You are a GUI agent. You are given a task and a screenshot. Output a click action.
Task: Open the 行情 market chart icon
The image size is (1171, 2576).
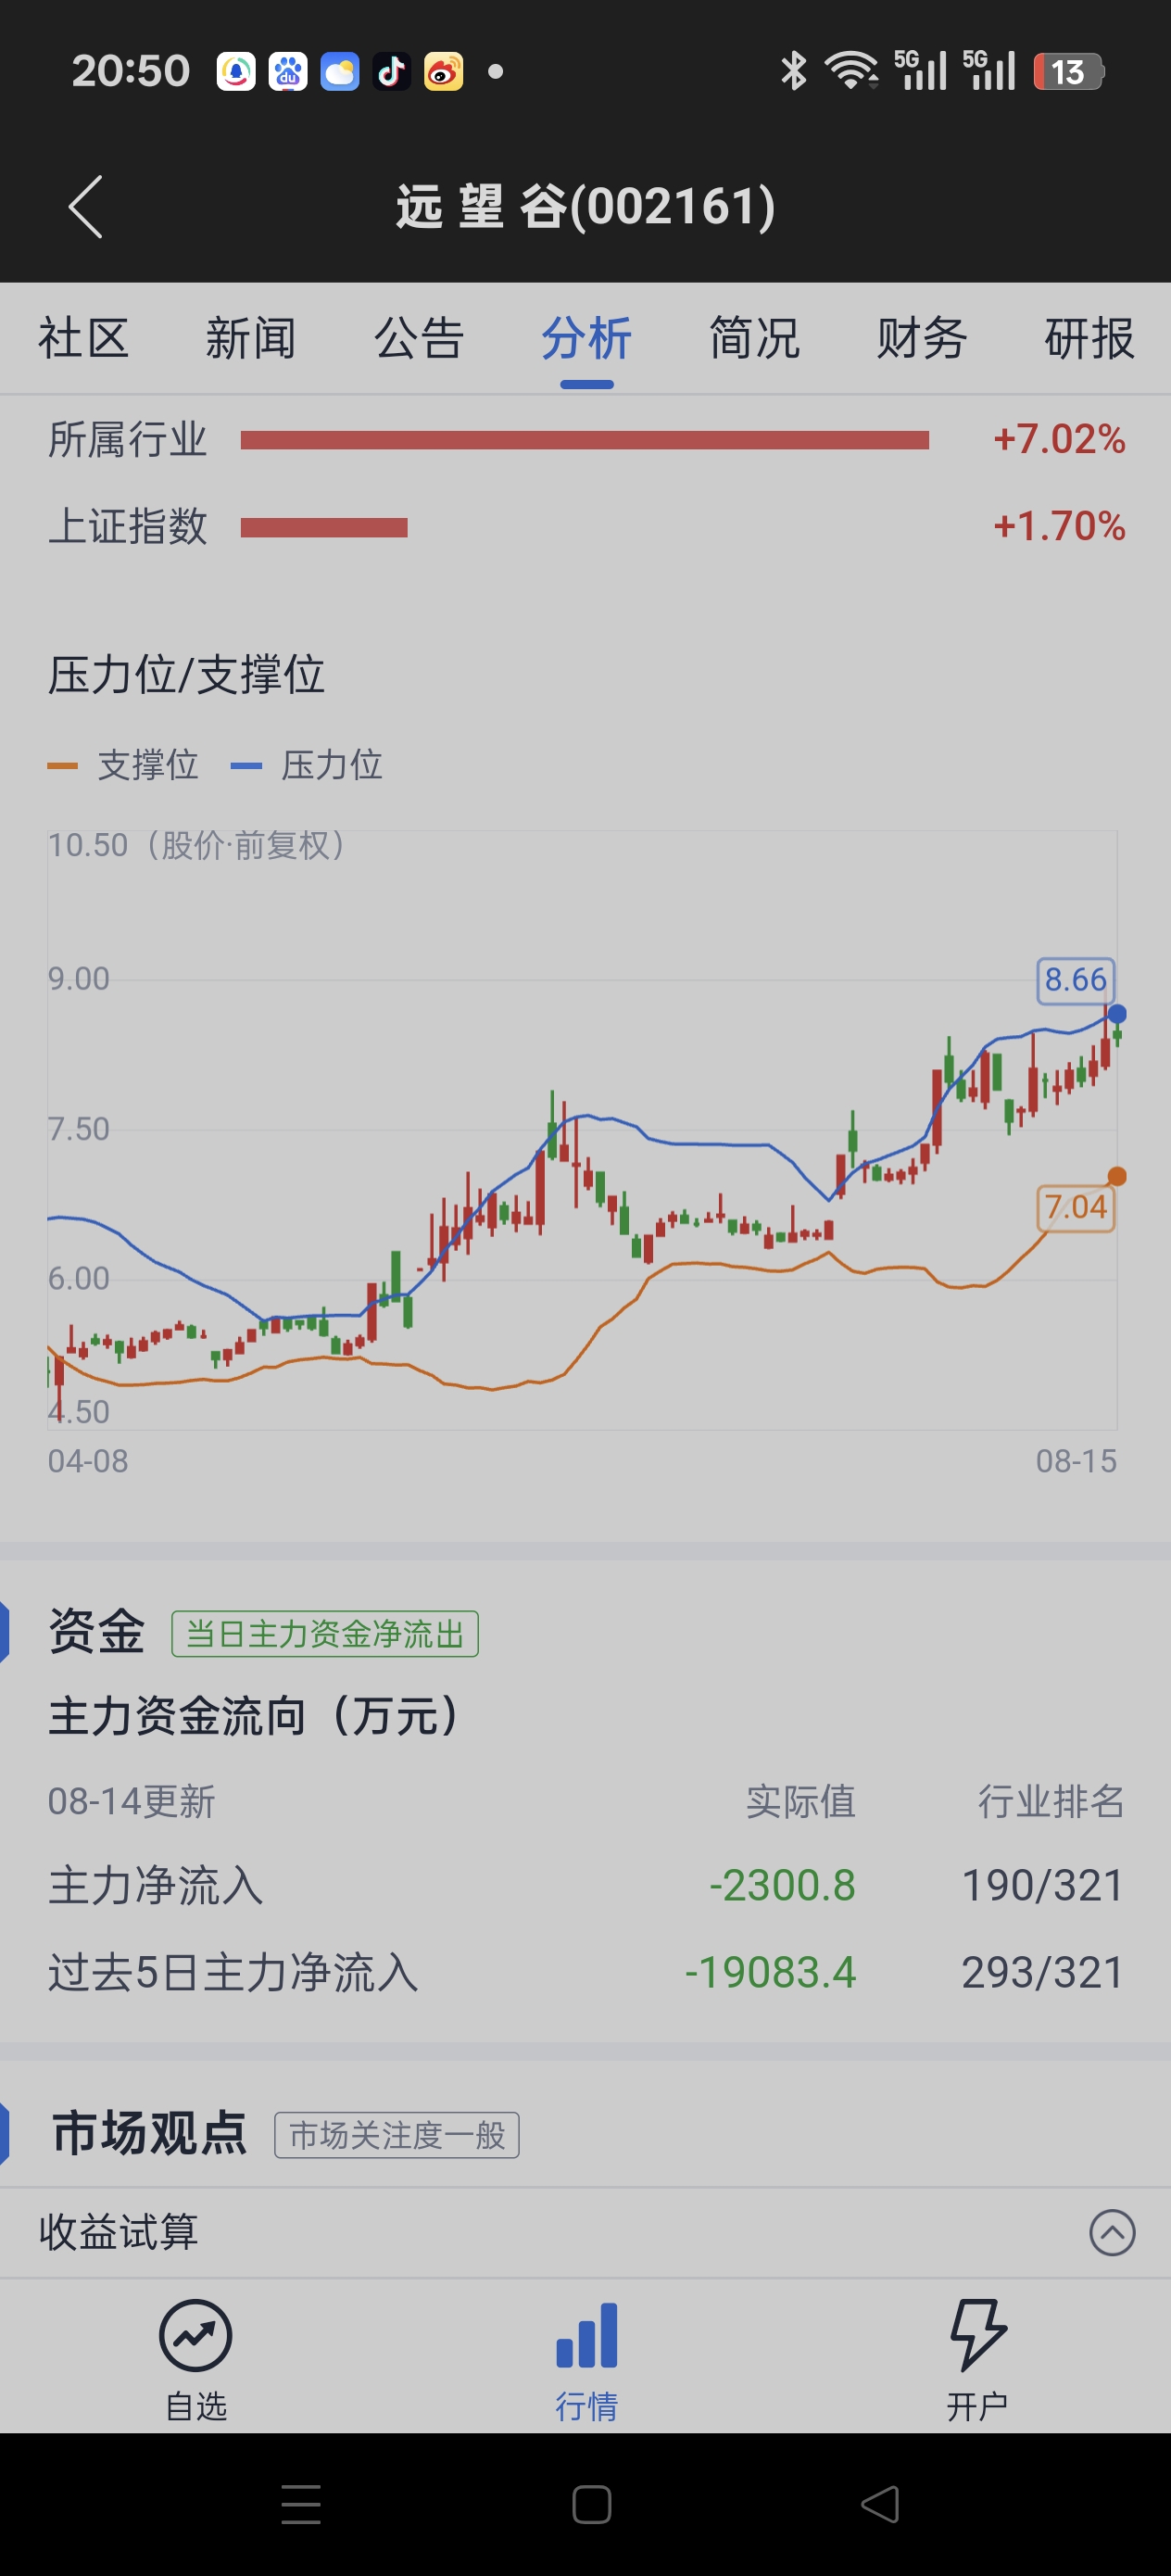(587, 2335)
